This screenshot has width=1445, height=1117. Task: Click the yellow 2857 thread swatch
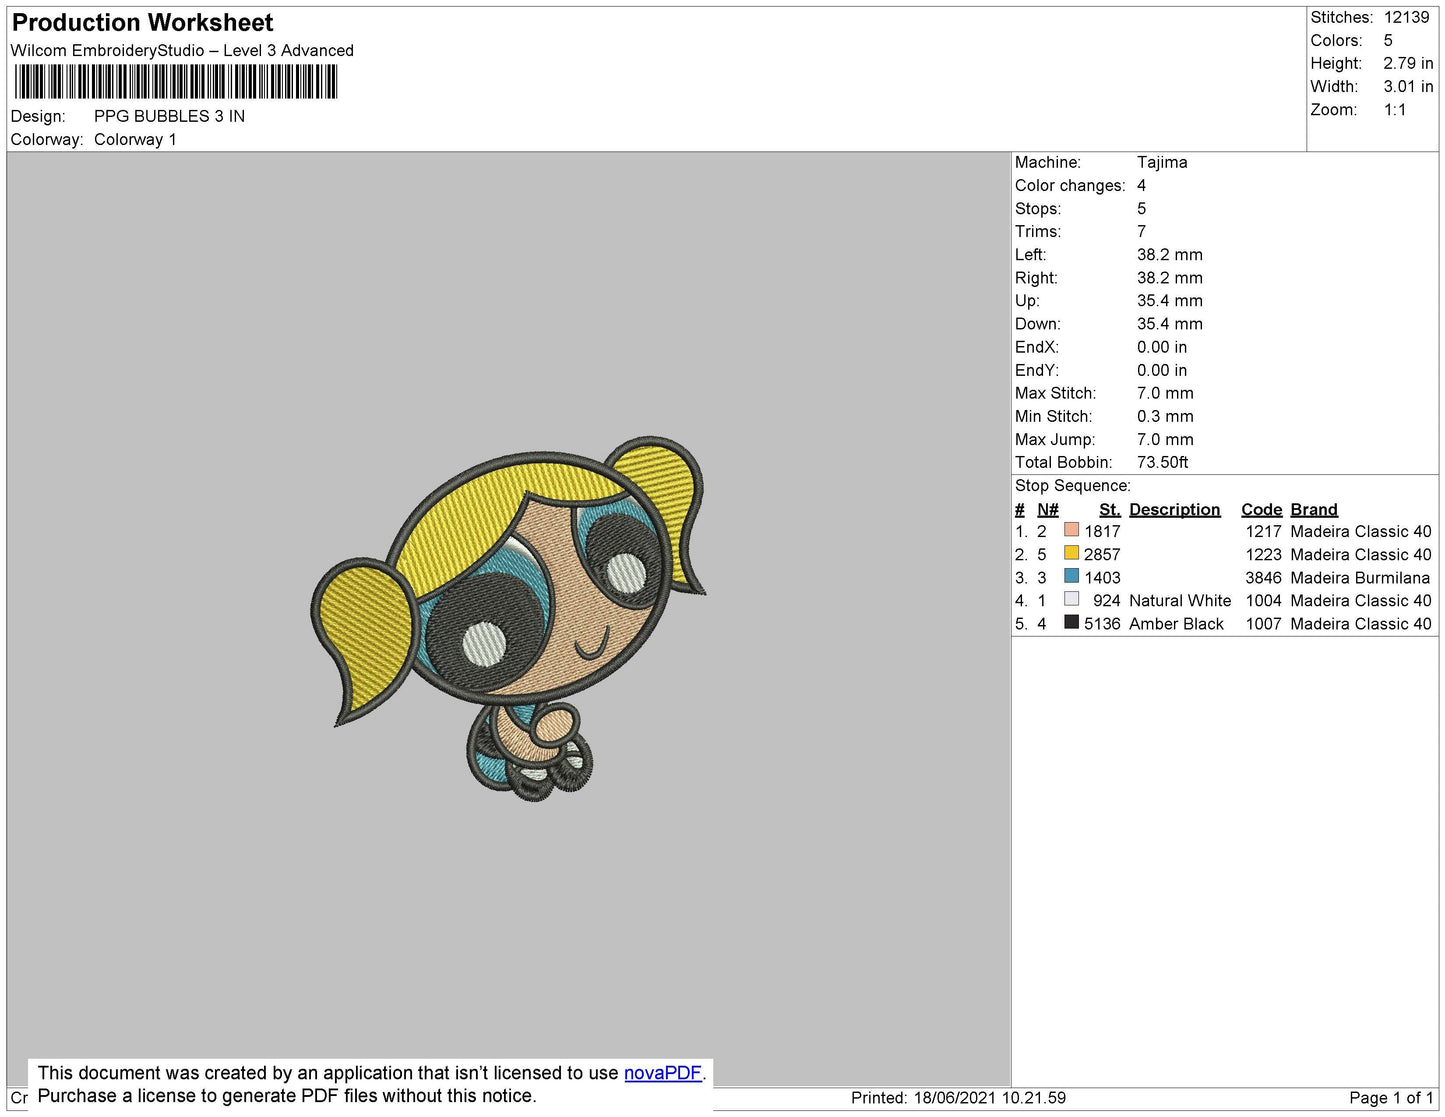[1071, 553]
